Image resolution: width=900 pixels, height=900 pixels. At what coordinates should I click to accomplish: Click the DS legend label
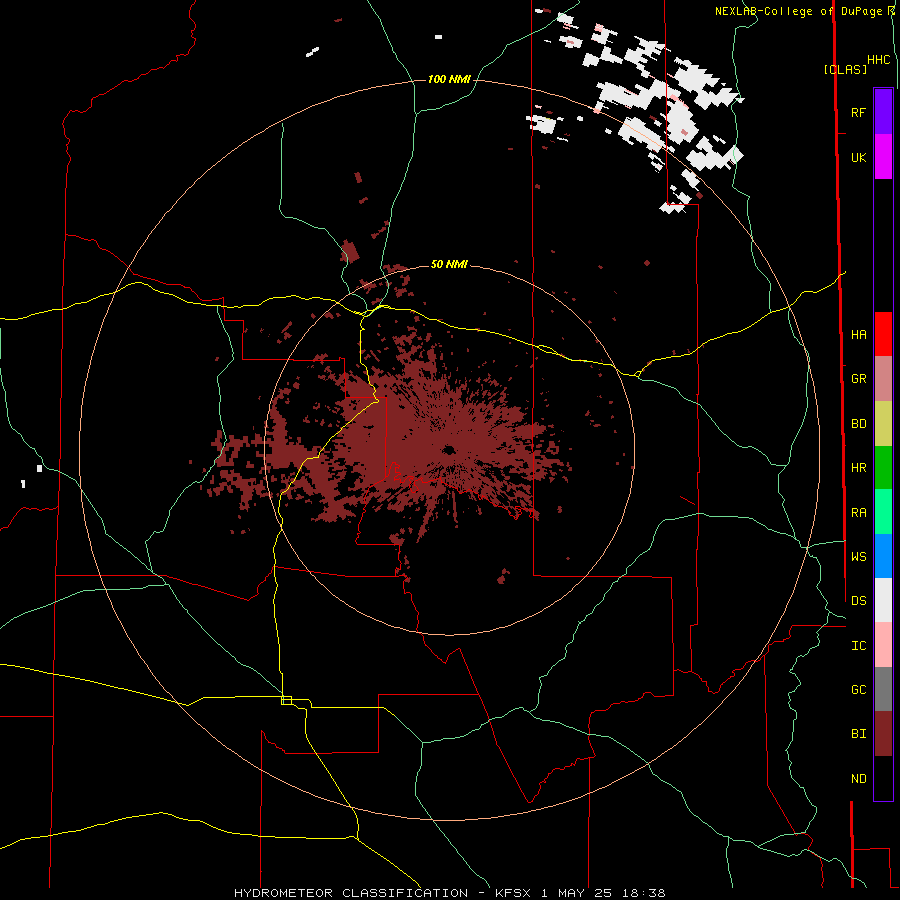858,600
